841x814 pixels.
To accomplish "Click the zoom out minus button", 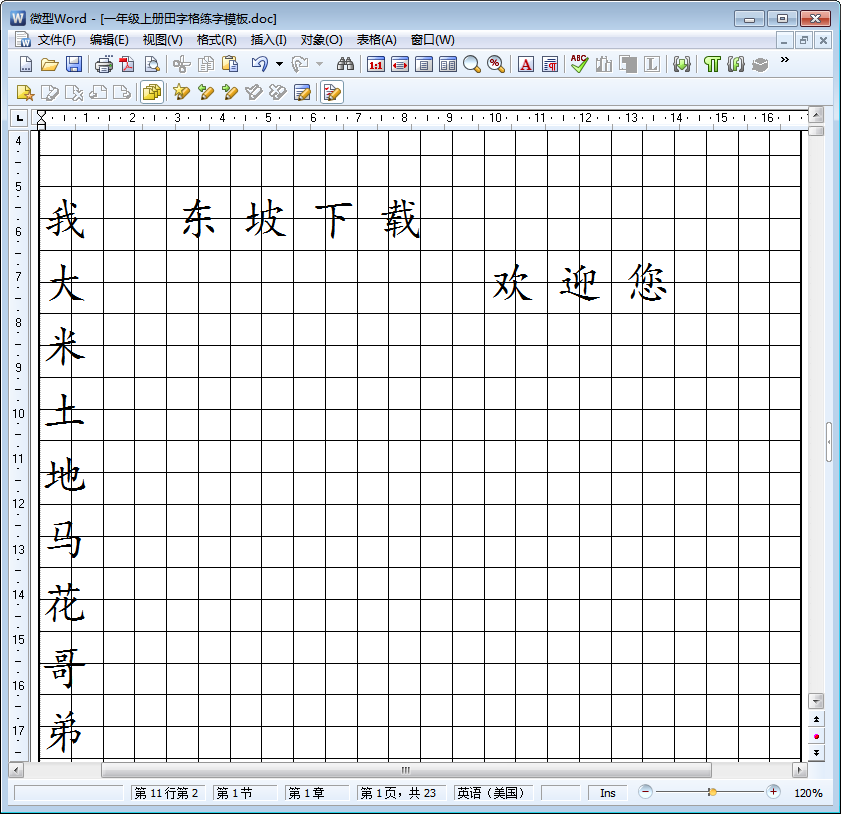I will (645, 791).
